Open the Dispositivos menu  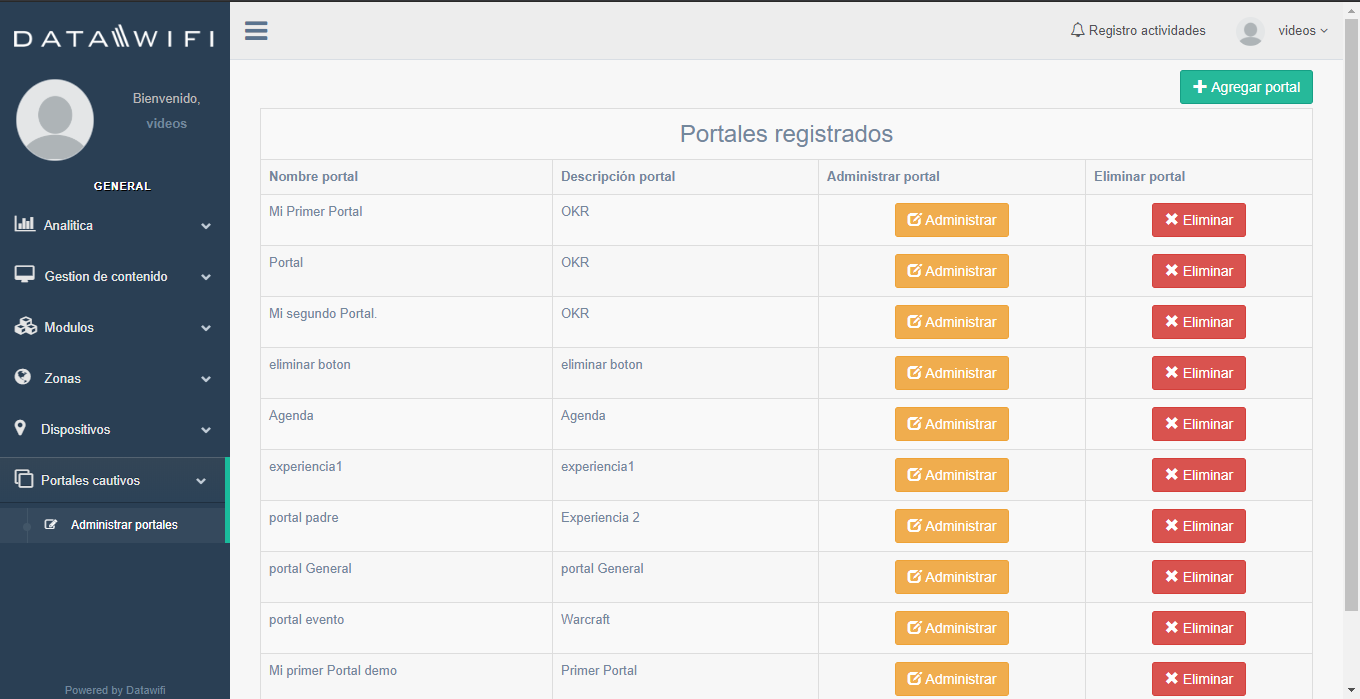coord(114,429)
